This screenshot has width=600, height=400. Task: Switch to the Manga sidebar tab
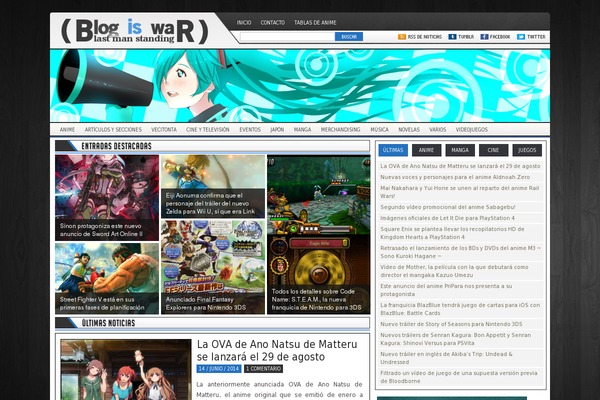point(460,150)
